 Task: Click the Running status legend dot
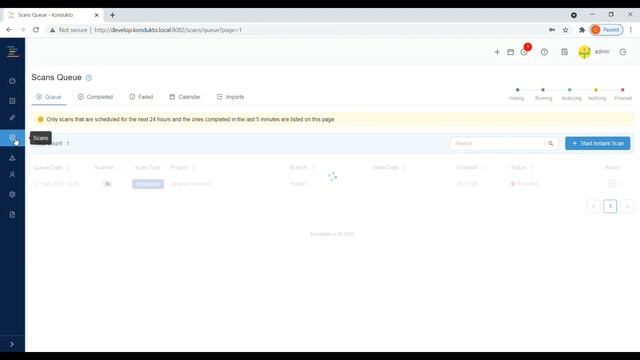[543, 90]
